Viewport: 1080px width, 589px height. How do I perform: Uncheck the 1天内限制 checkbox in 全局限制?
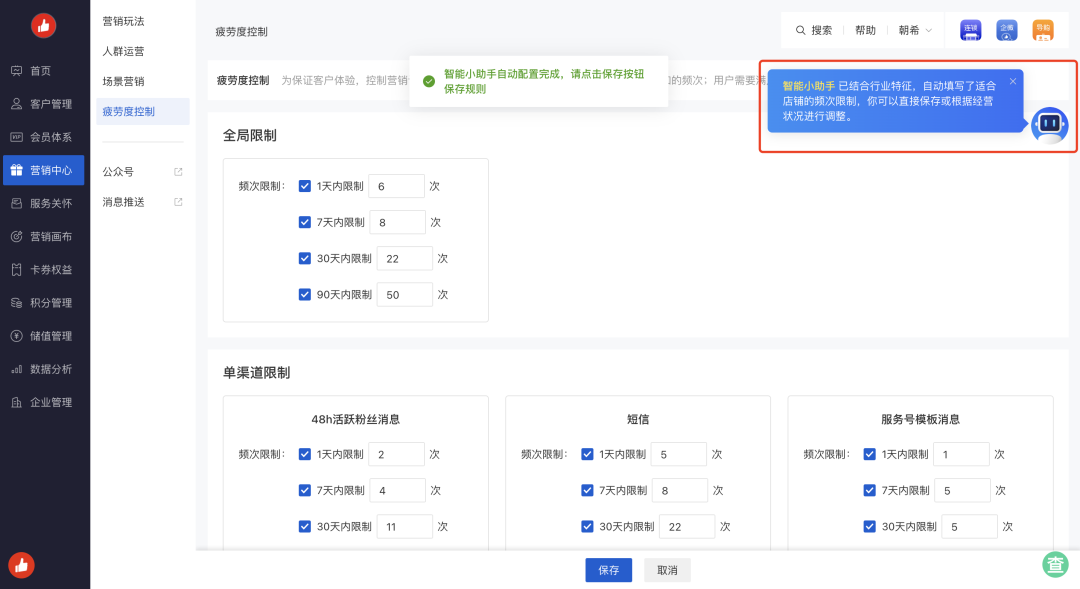(x=305, y=185)
